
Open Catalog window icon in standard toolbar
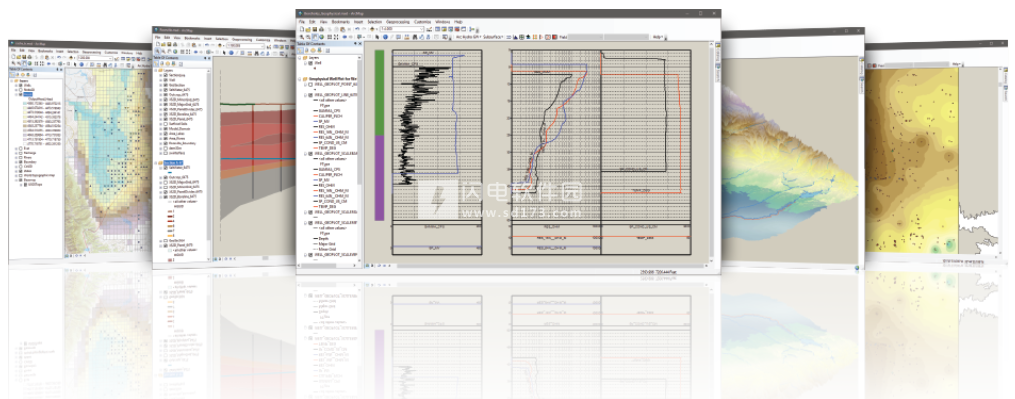pyautogui.click(x=444, y=29)
